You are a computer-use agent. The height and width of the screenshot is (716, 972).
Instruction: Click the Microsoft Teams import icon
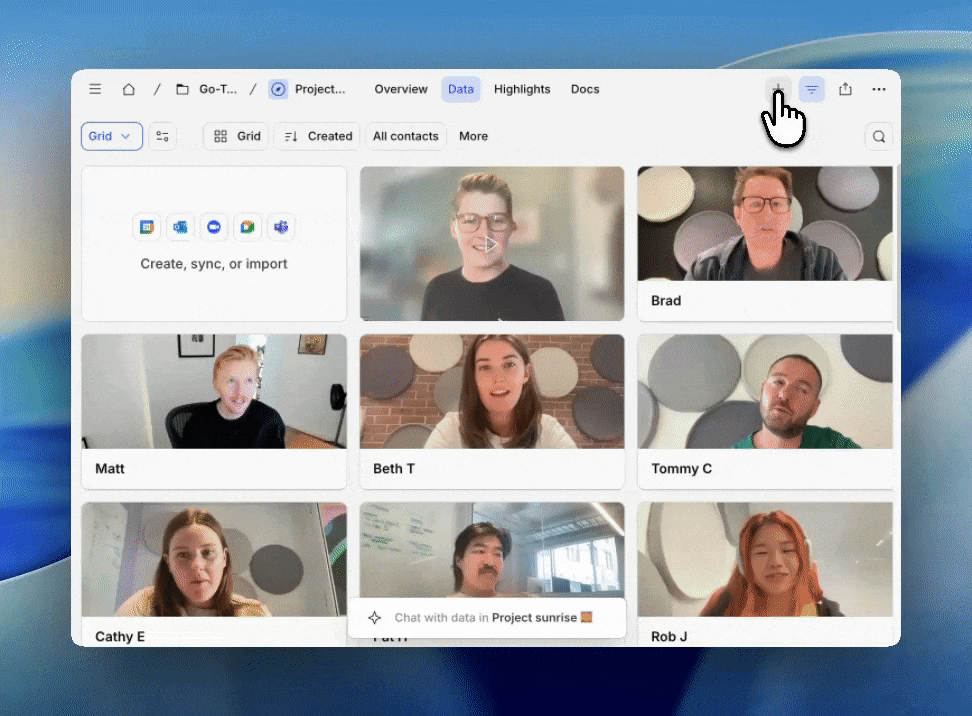(281, 227)
